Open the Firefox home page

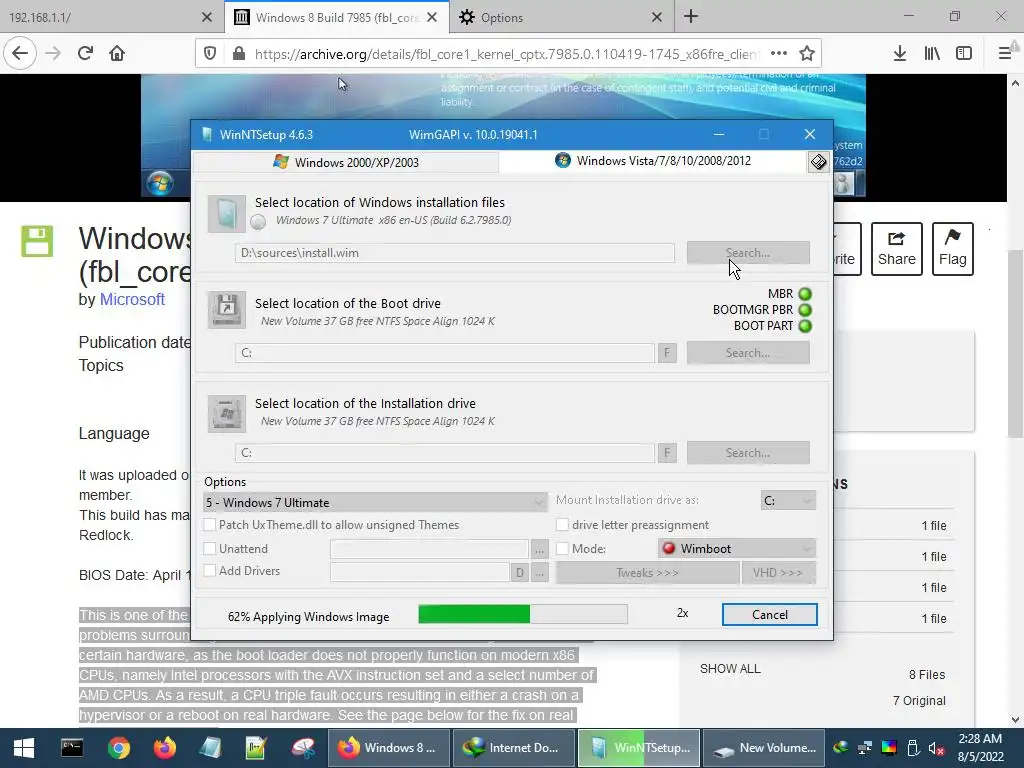click(117, 54)
